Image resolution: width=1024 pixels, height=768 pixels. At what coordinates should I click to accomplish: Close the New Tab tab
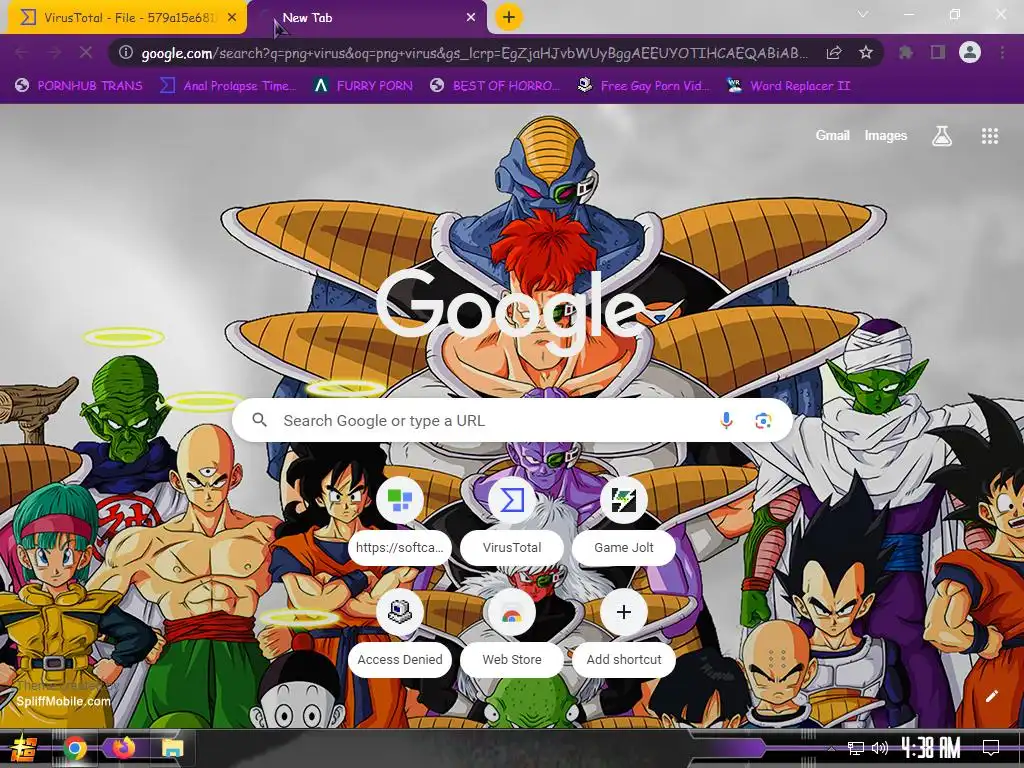[471, 18]
